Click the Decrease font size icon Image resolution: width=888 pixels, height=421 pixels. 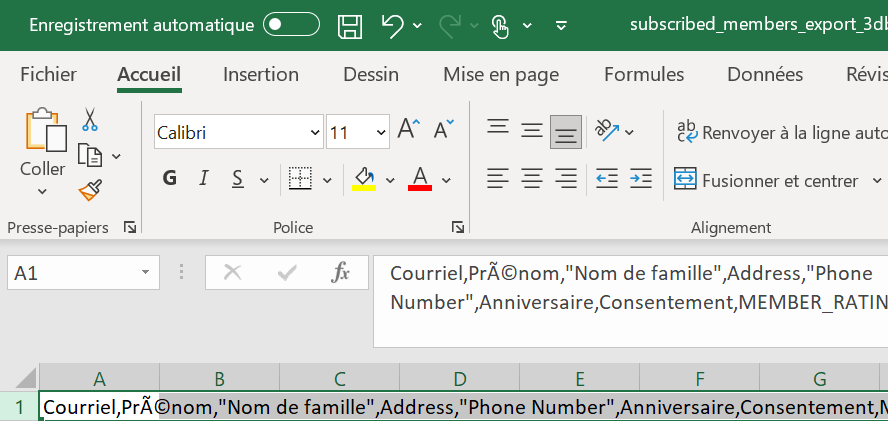point(443,129)
